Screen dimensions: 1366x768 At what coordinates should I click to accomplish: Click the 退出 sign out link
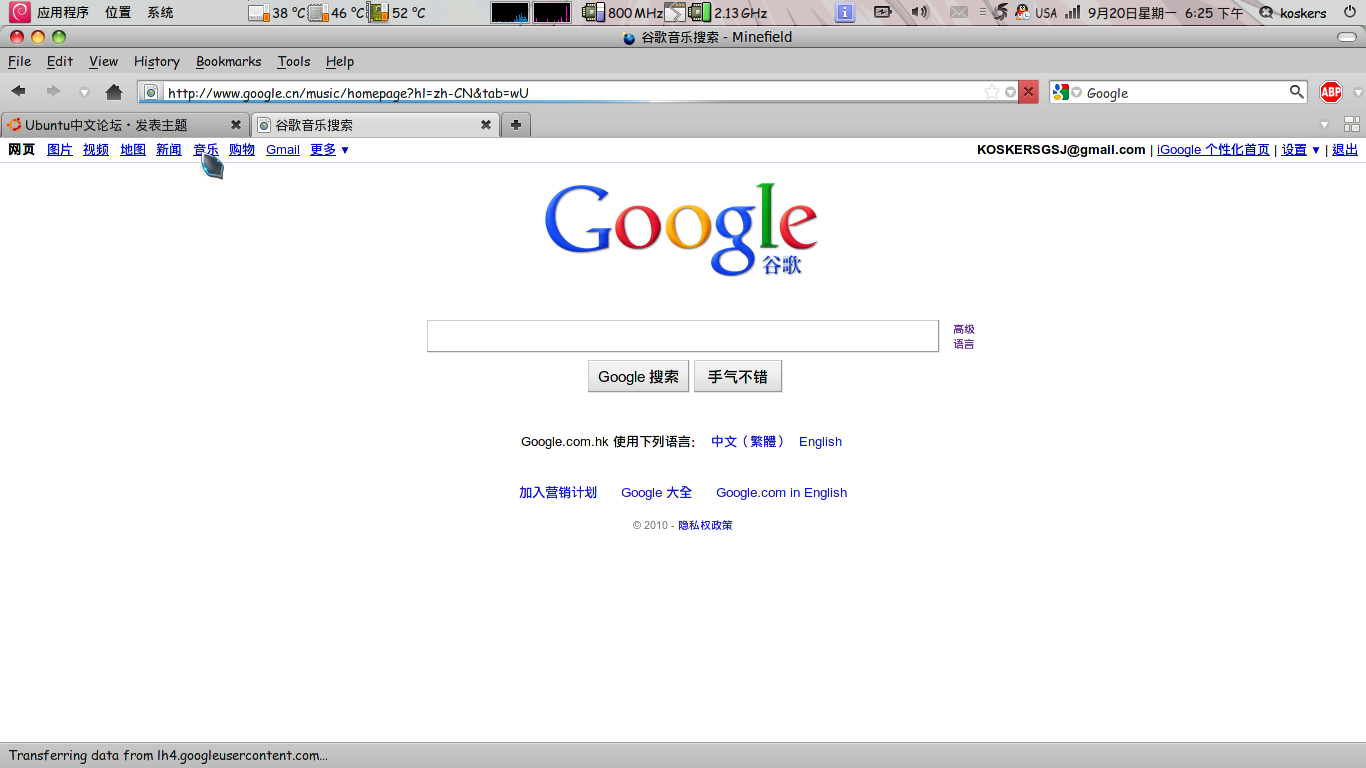1345,150
